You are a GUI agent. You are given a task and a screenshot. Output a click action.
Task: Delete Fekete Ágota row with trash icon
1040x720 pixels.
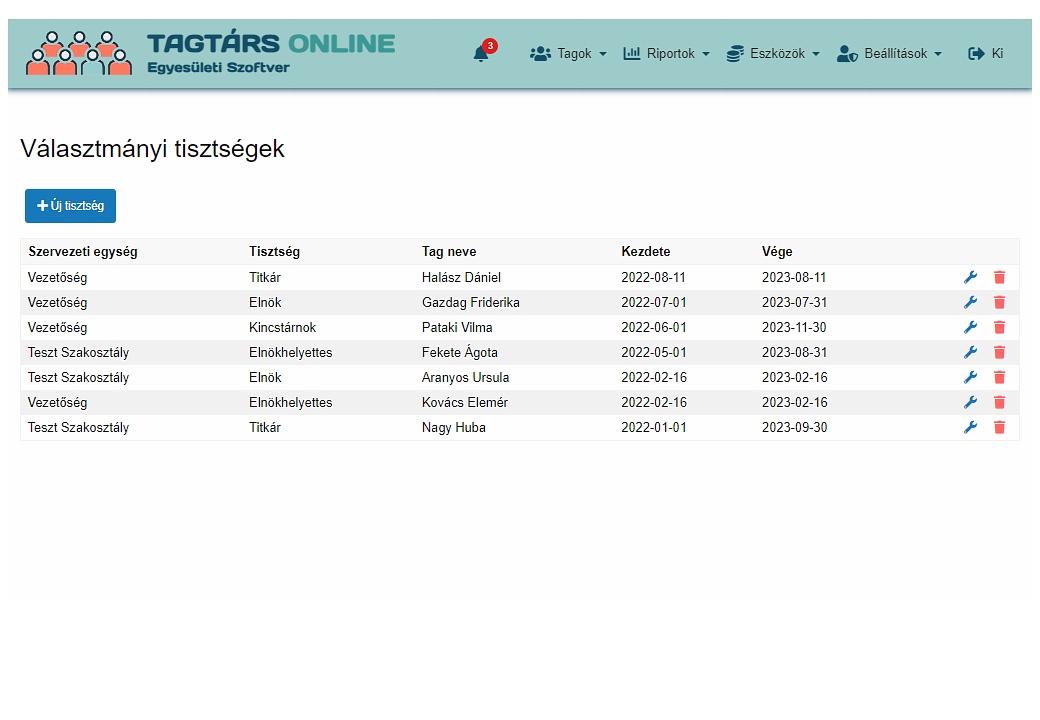point(1000,352)
